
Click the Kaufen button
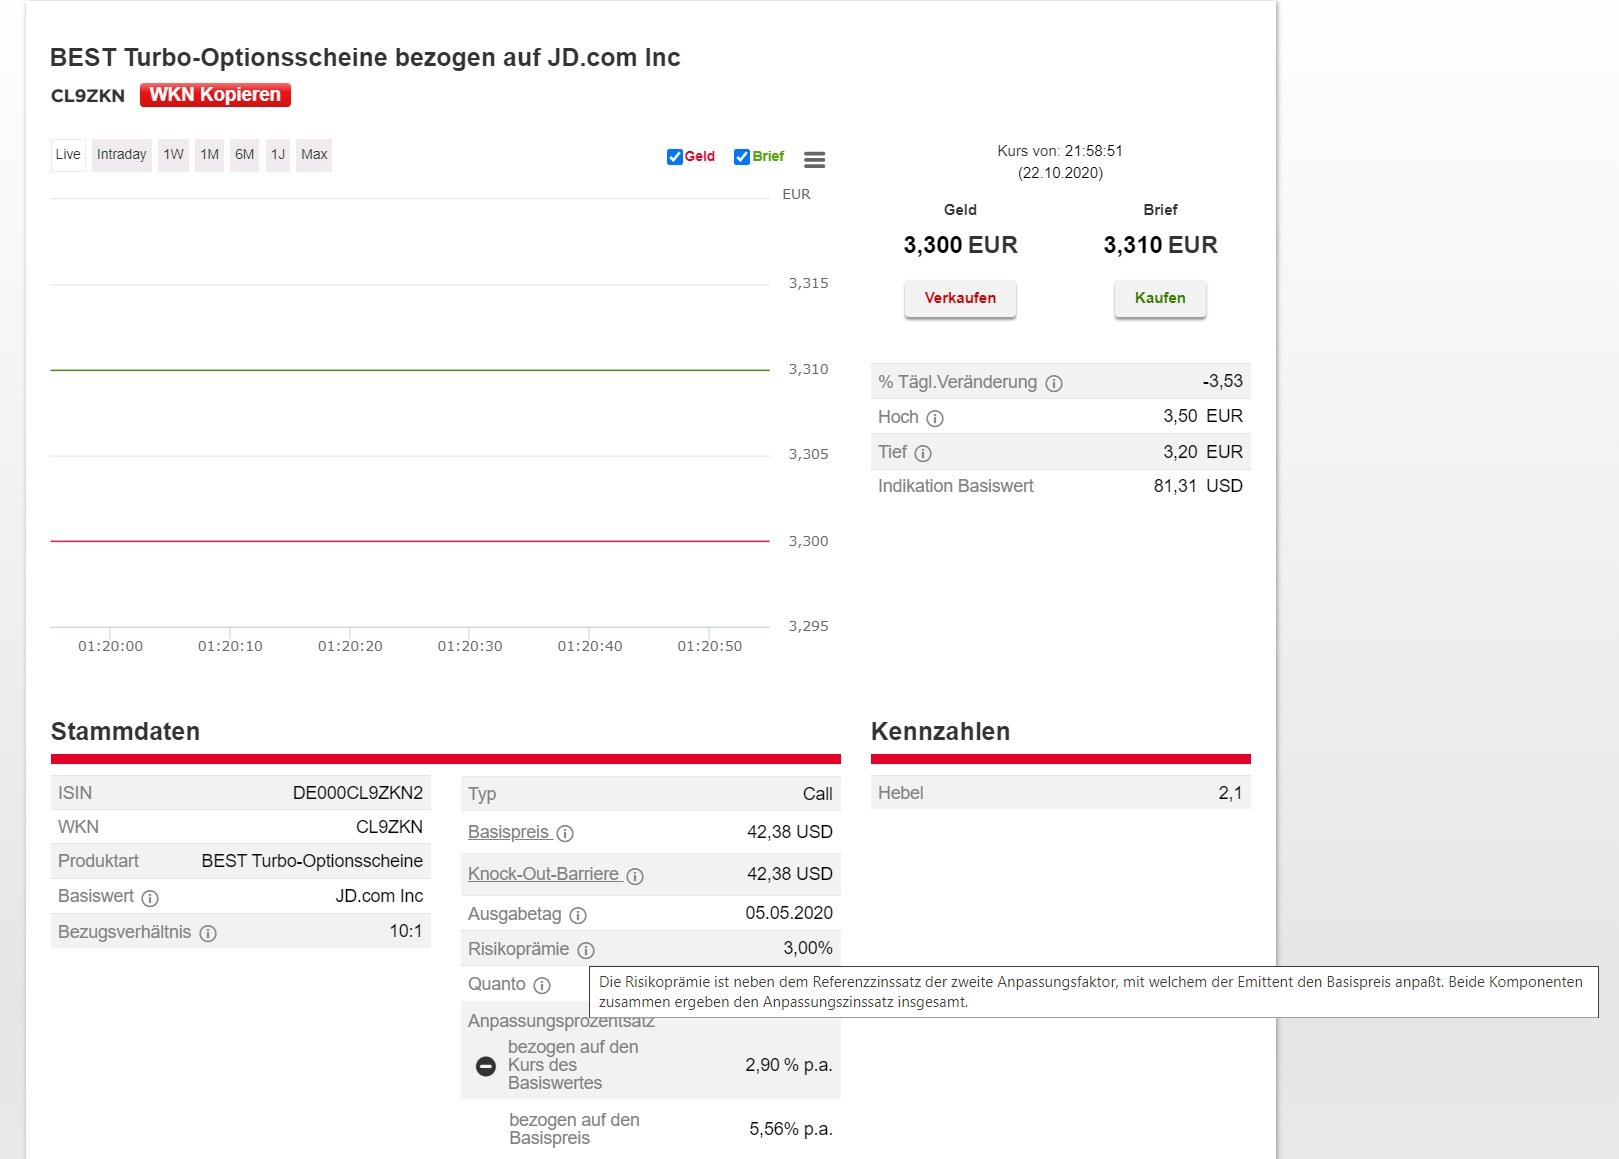click(1160, 298)
